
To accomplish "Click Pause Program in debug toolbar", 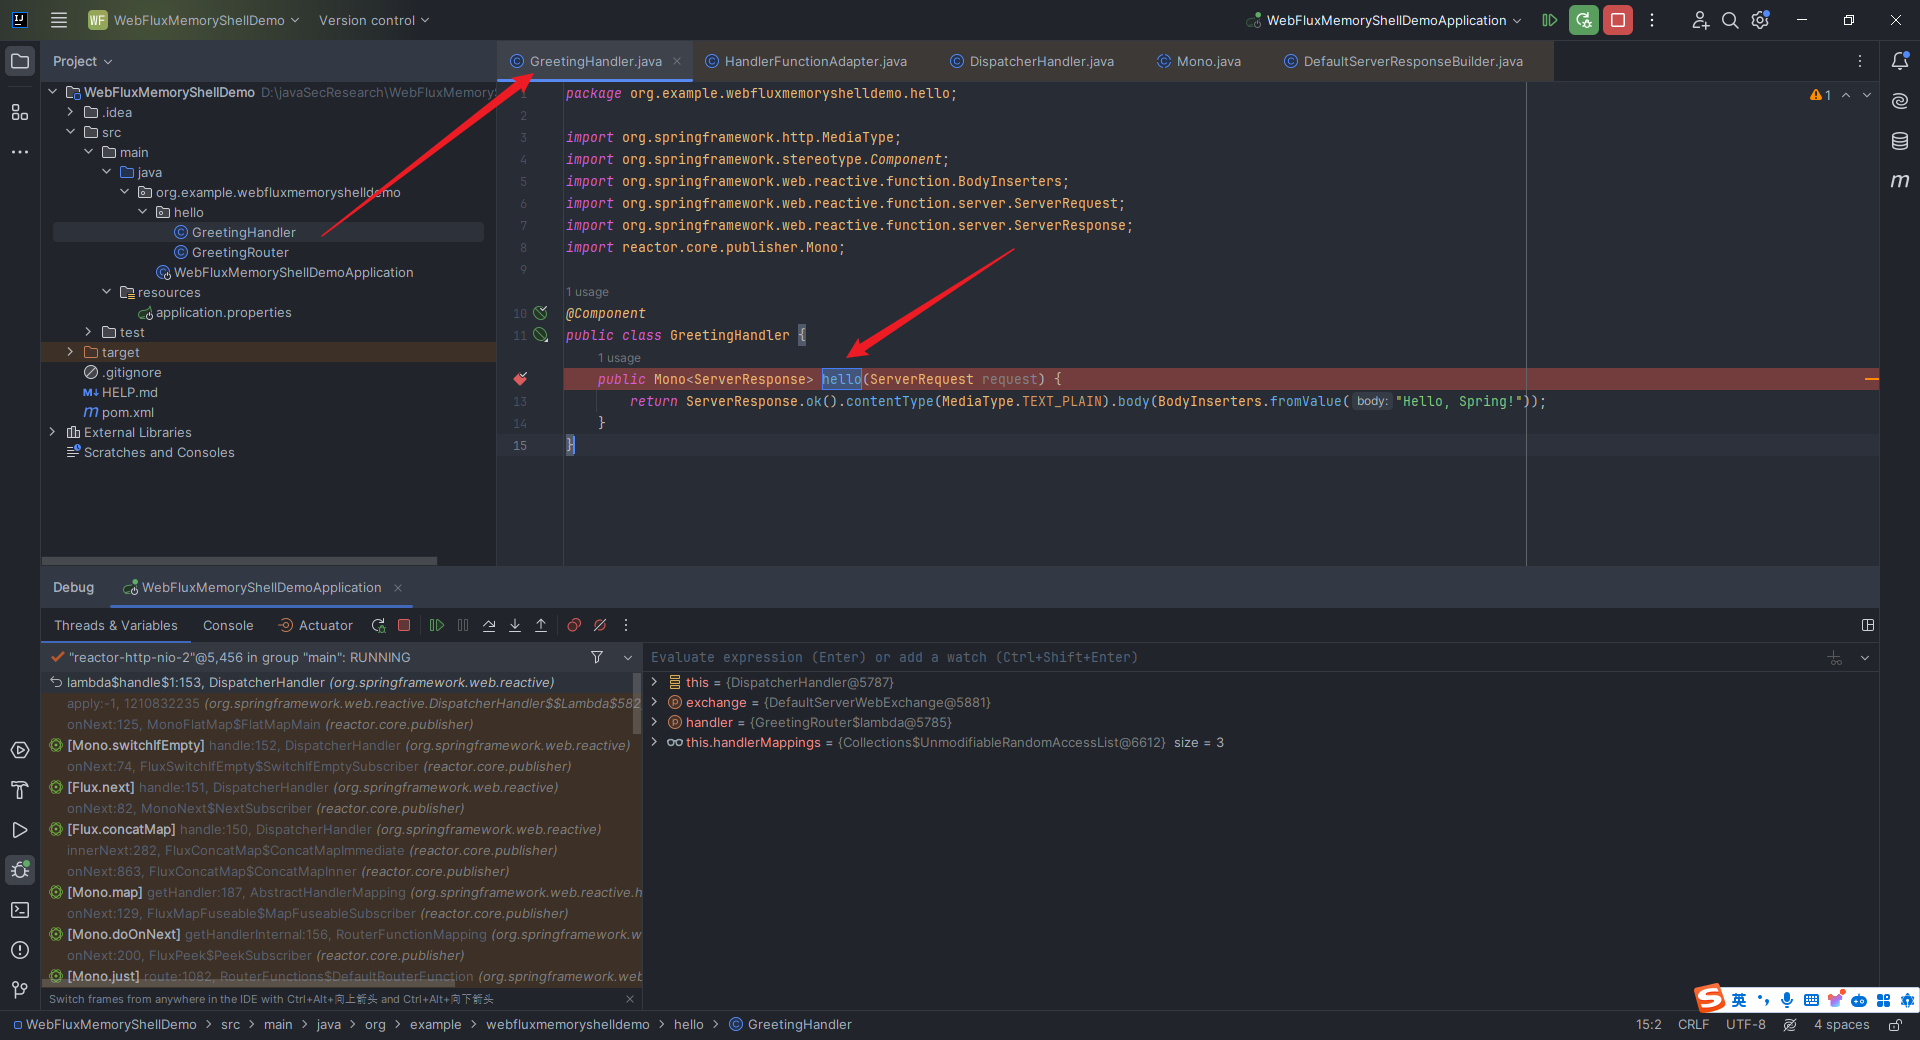I will pos(463,625).
